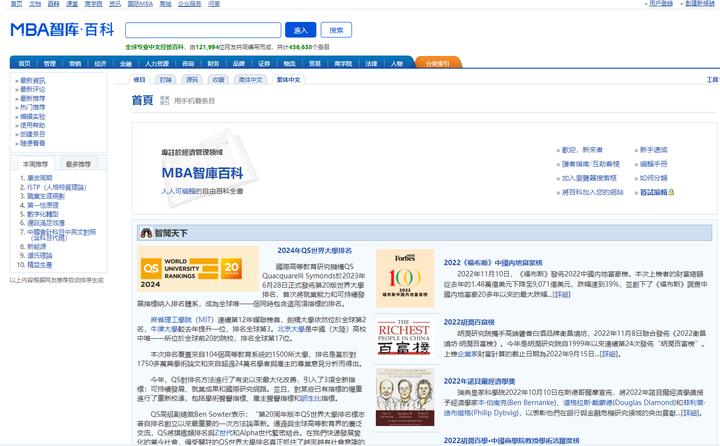Click the lock icon after 嘗試編輯
720x446 pixels.
671,192
